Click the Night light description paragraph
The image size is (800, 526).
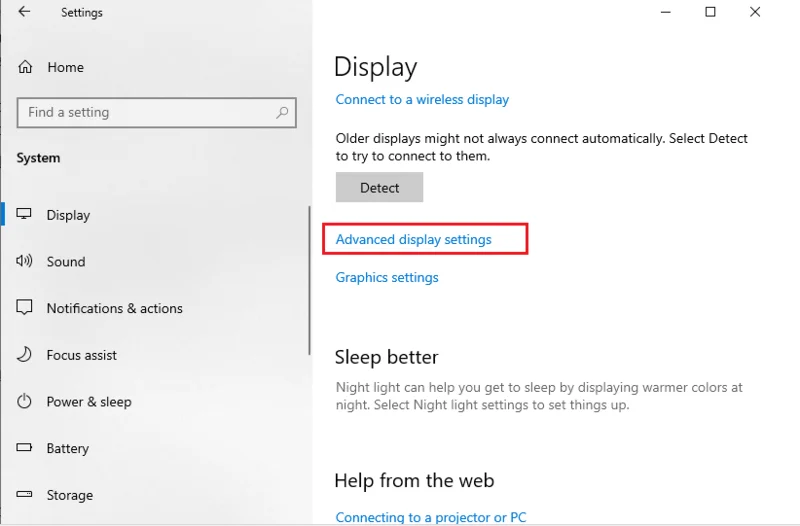pyautogui.click(x=539, y=396)
